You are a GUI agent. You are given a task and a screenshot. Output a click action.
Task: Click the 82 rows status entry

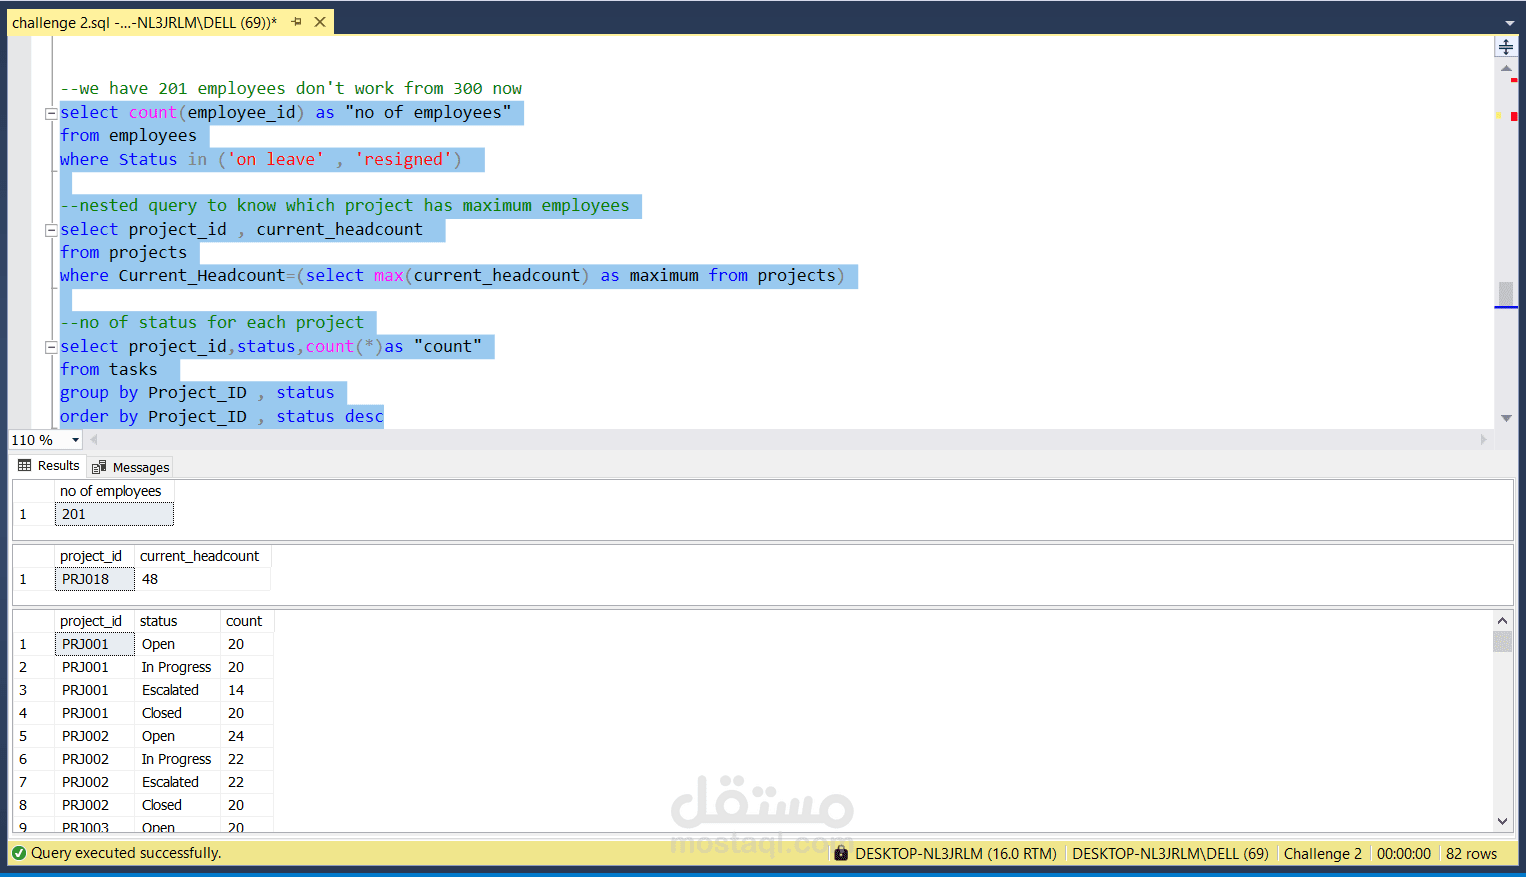(1471, 853)
